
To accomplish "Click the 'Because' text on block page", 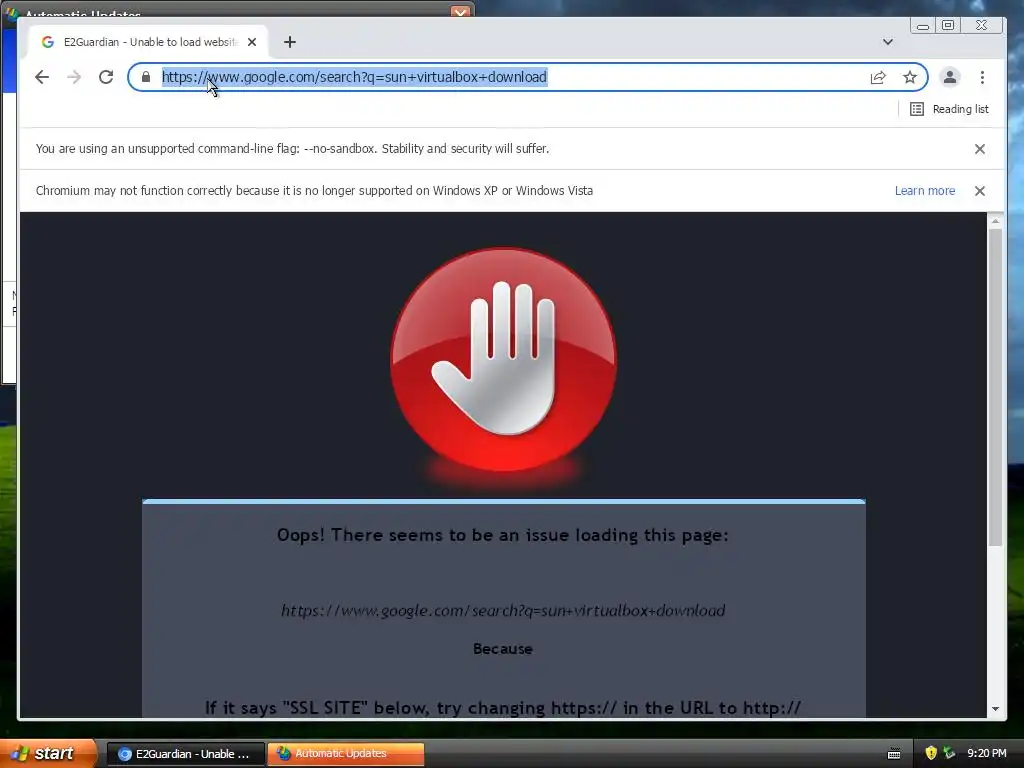I will (x=503, y=649).
